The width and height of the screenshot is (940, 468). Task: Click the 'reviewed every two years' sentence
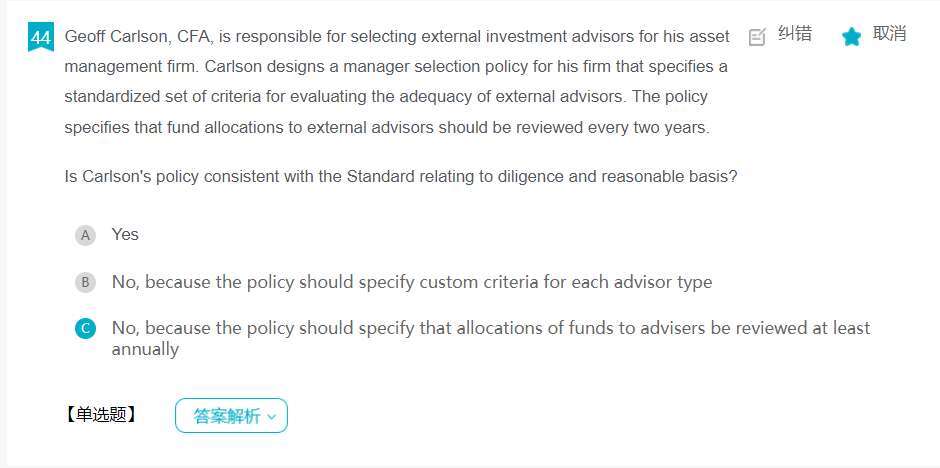pyautogui.click(x=387, y=128)
